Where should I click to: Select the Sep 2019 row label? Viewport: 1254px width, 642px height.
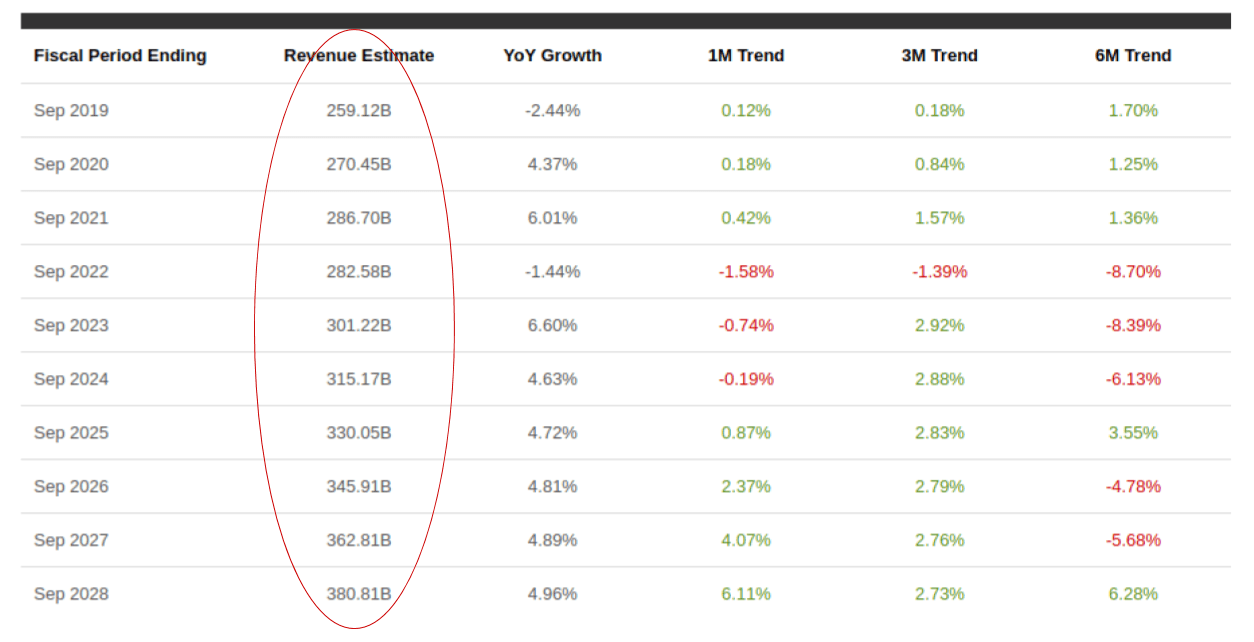pos(71,111)
